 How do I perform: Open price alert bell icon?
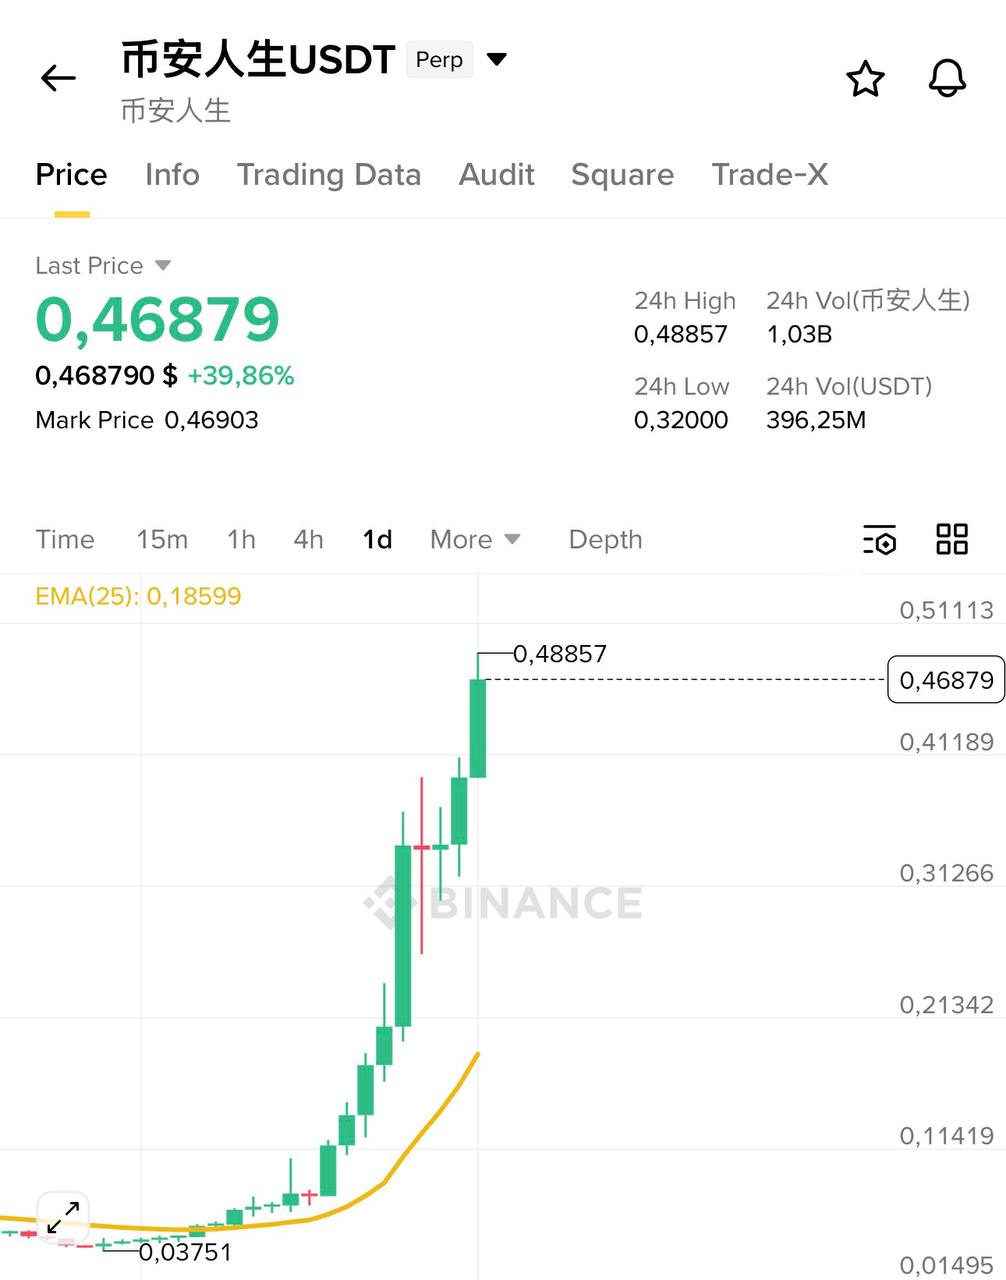coord(946,78)
